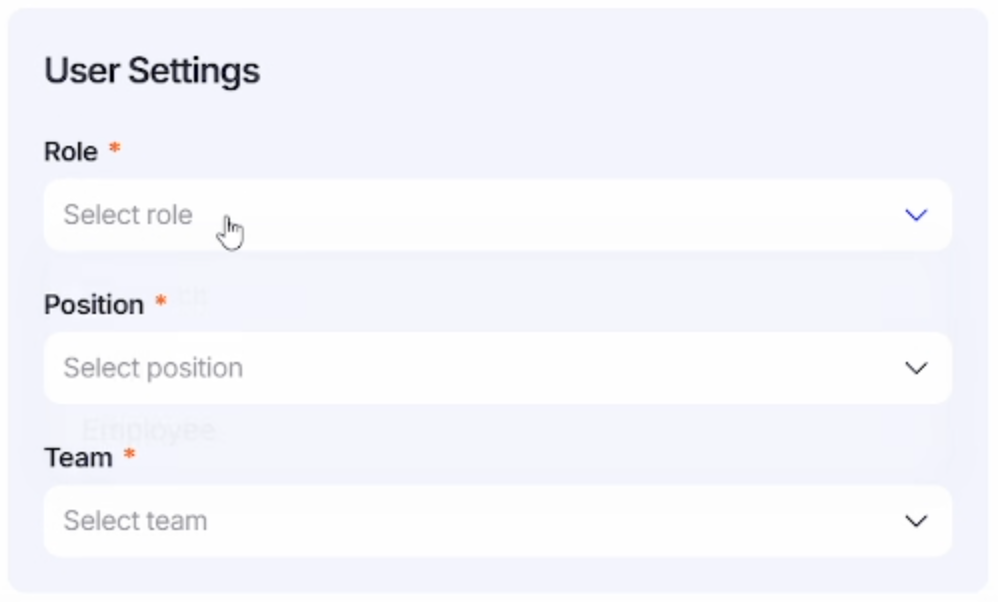The width and height of the screenshot is (998, 602).
Task: Click the chevron icon in Team field
Action: pos(916,521)
